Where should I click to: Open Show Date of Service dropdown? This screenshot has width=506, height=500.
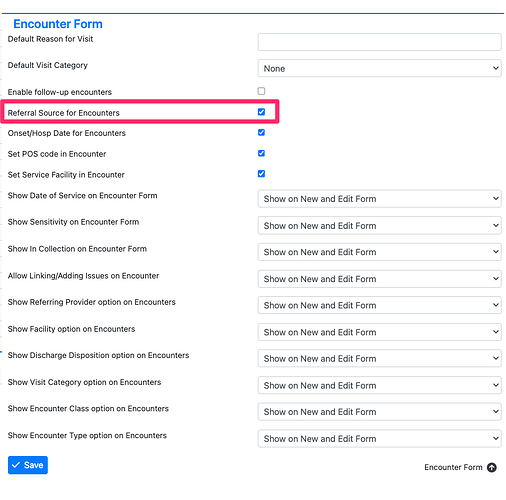(379, 199)
